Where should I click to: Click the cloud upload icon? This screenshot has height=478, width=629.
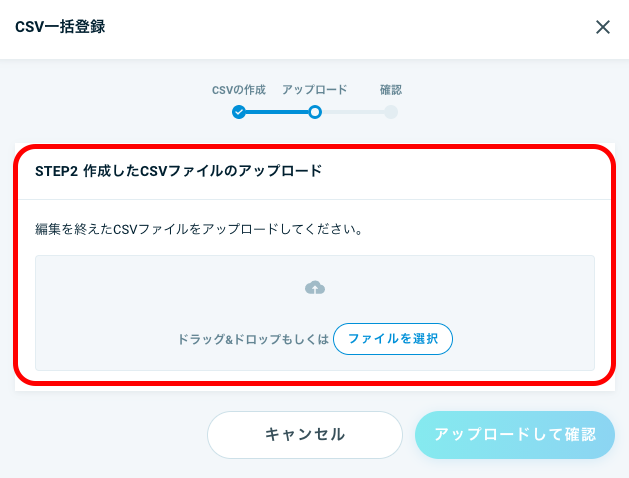click(315, 288)
